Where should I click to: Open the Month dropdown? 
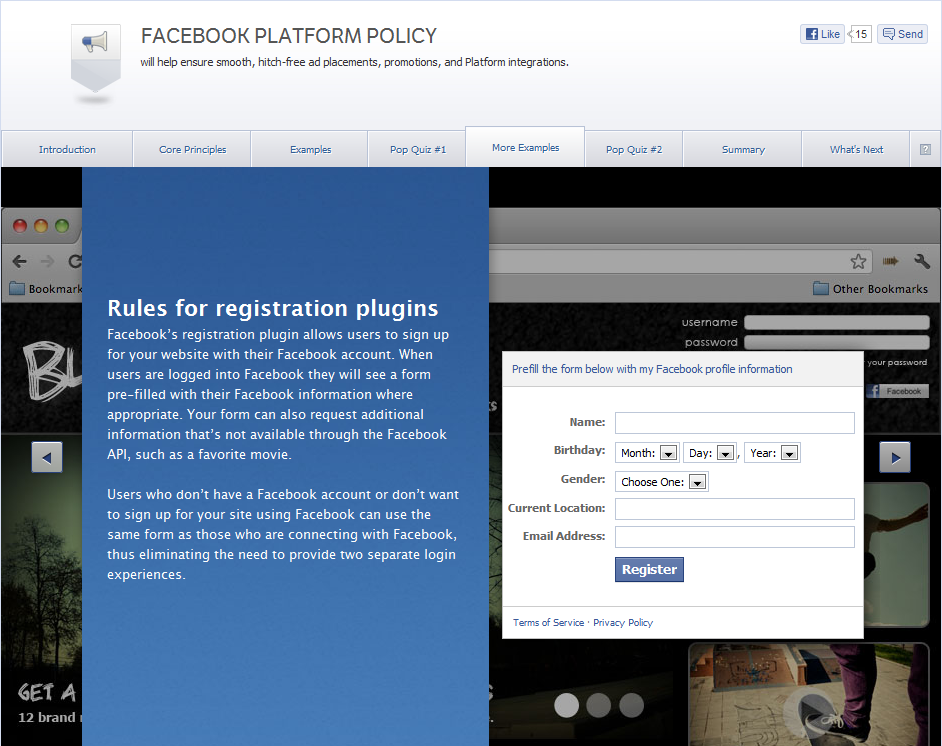[647, 453]
